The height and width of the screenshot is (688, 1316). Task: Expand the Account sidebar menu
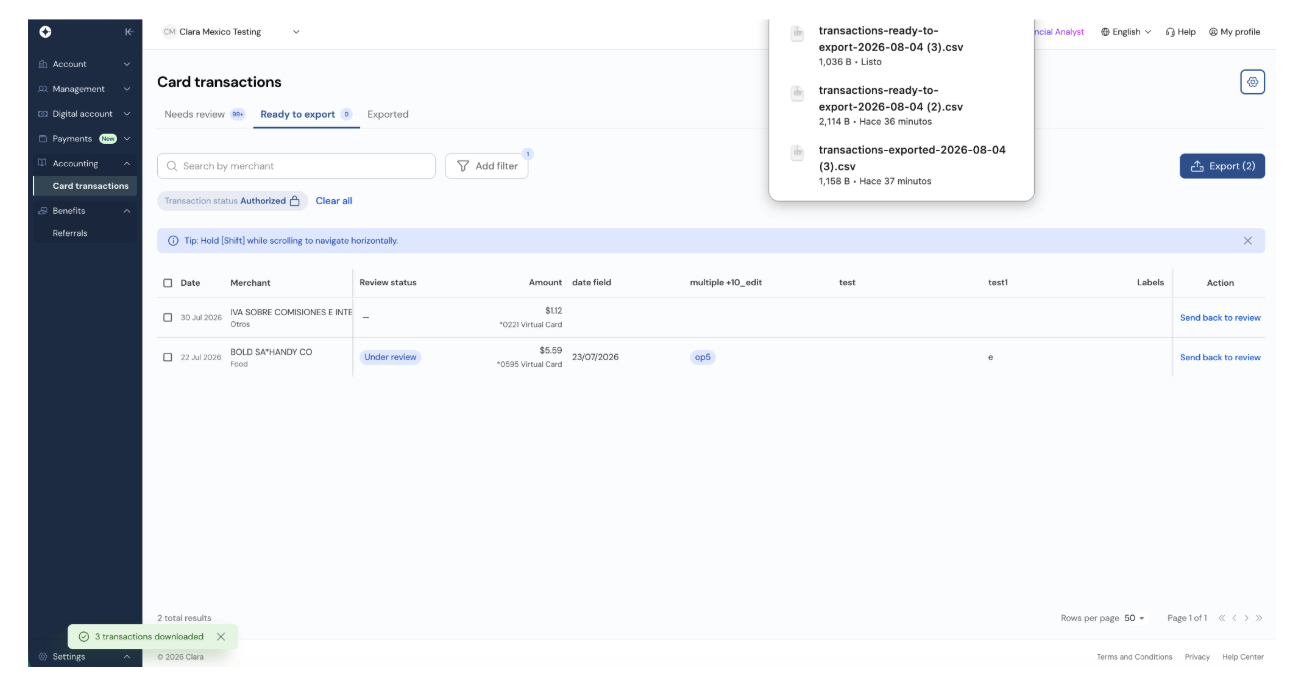point(85,64)
